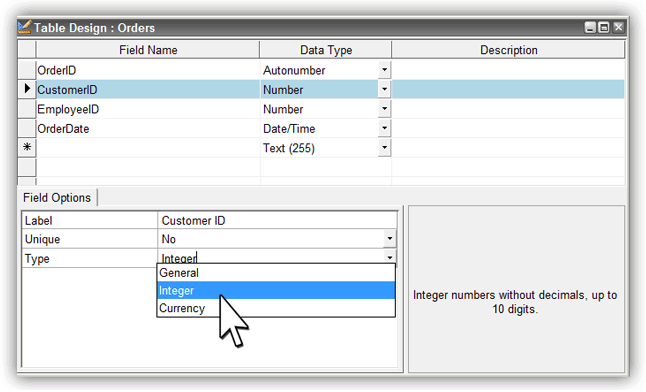Choose General from the Type list

[x=276, y=273]
